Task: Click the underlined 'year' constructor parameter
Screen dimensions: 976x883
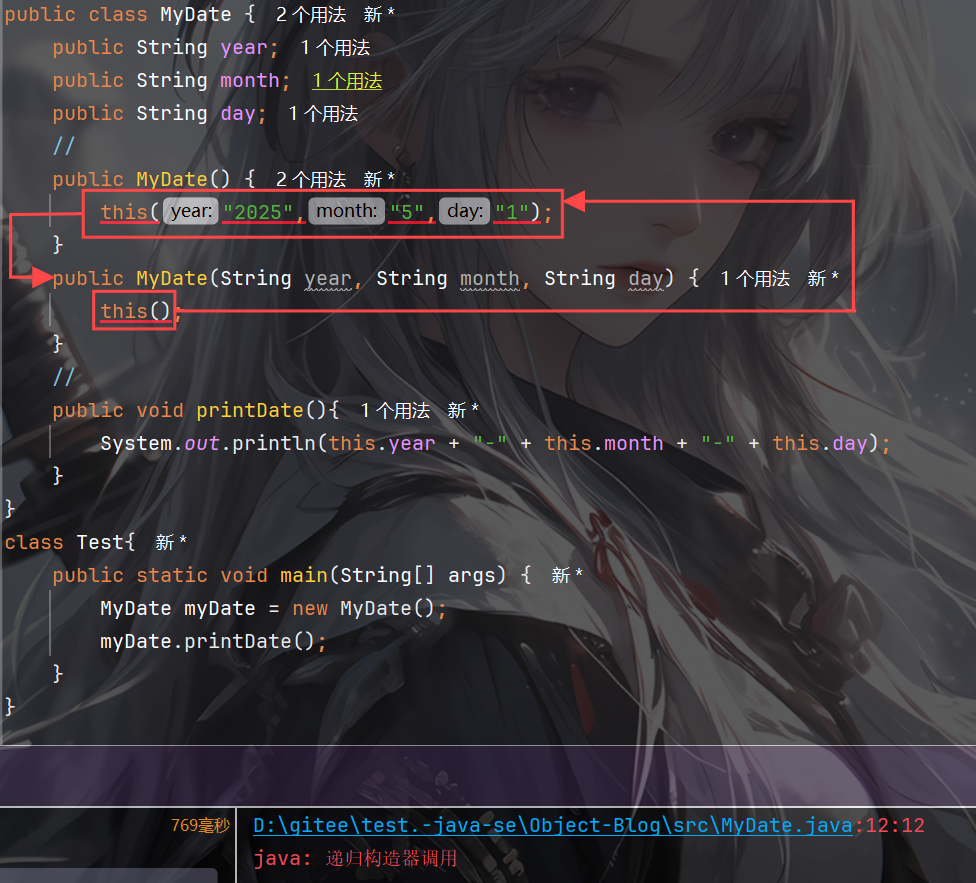Action: tap(327, 278)
